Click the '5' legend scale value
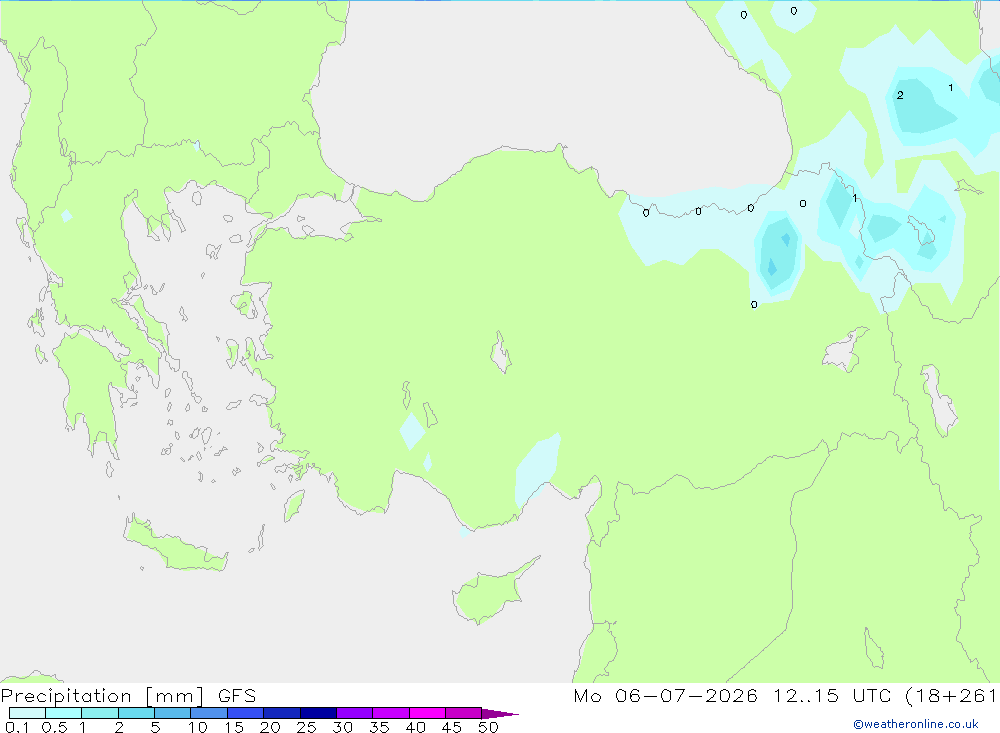 155,727
